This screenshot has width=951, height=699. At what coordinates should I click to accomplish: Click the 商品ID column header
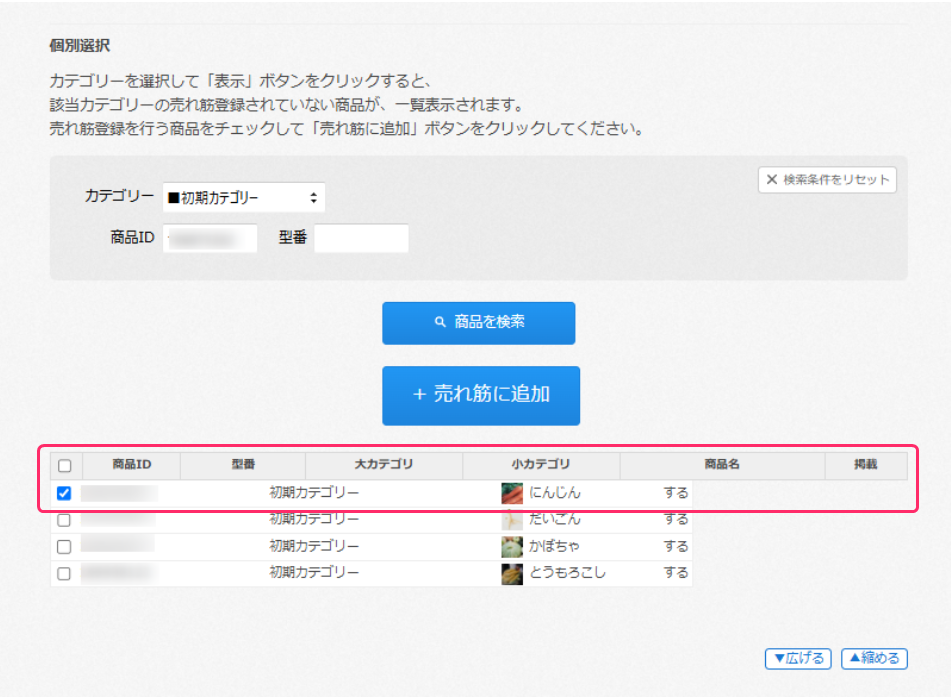[x=131, y=465]
